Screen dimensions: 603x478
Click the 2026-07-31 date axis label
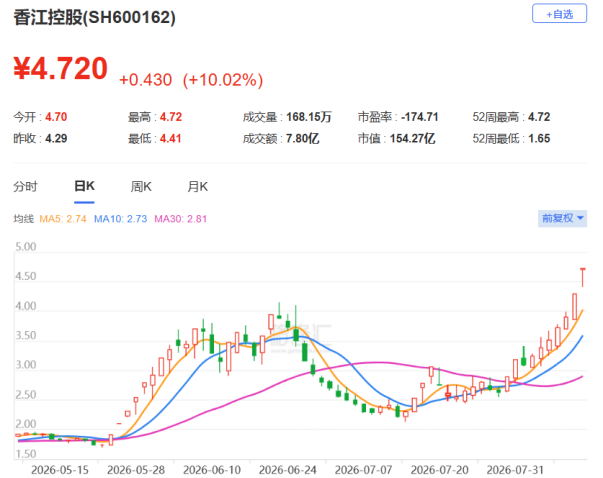[x=515, y=470]
